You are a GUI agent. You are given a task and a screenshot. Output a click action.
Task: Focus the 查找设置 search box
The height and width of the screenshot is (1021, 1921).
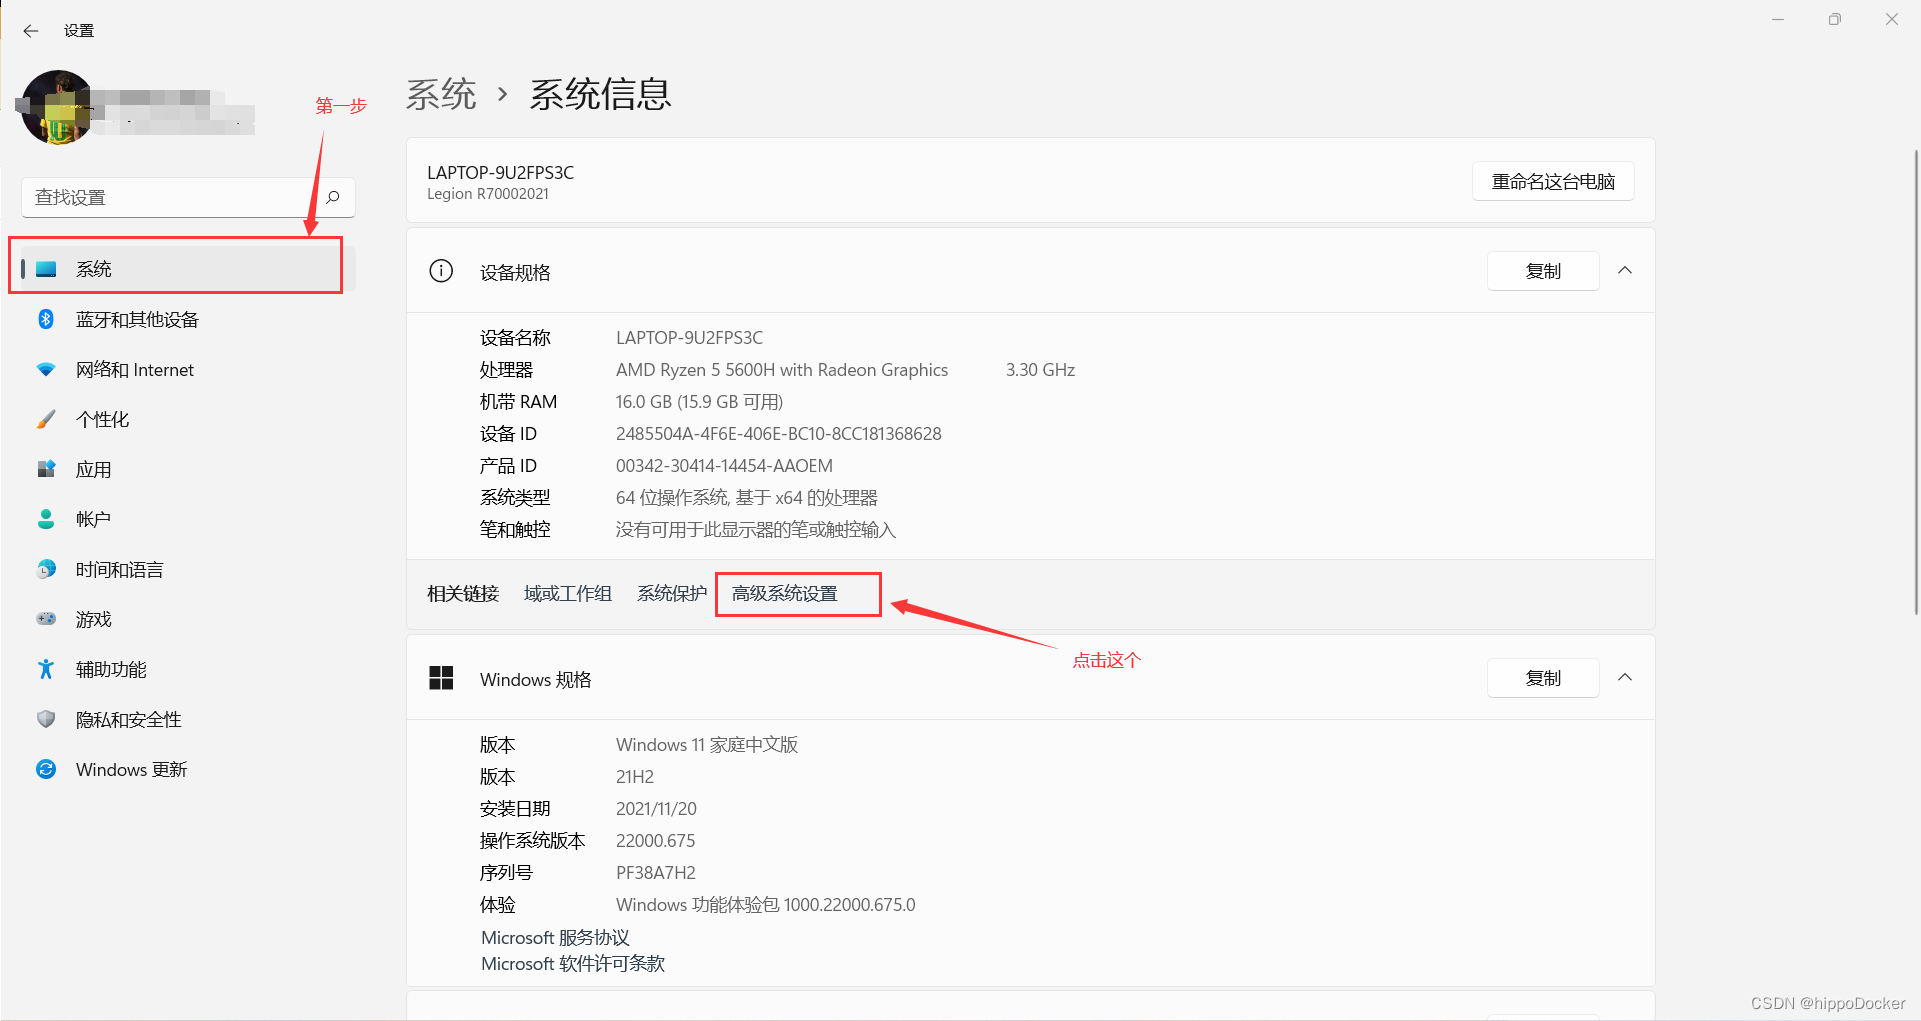click(188, 197)
